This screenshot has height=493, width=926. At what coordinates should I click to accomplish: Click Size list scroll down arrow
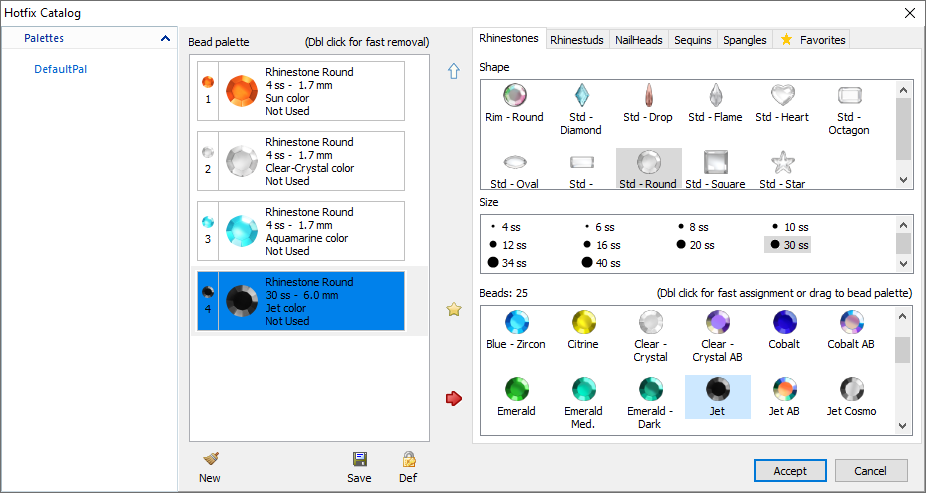[x=903, y=264]
